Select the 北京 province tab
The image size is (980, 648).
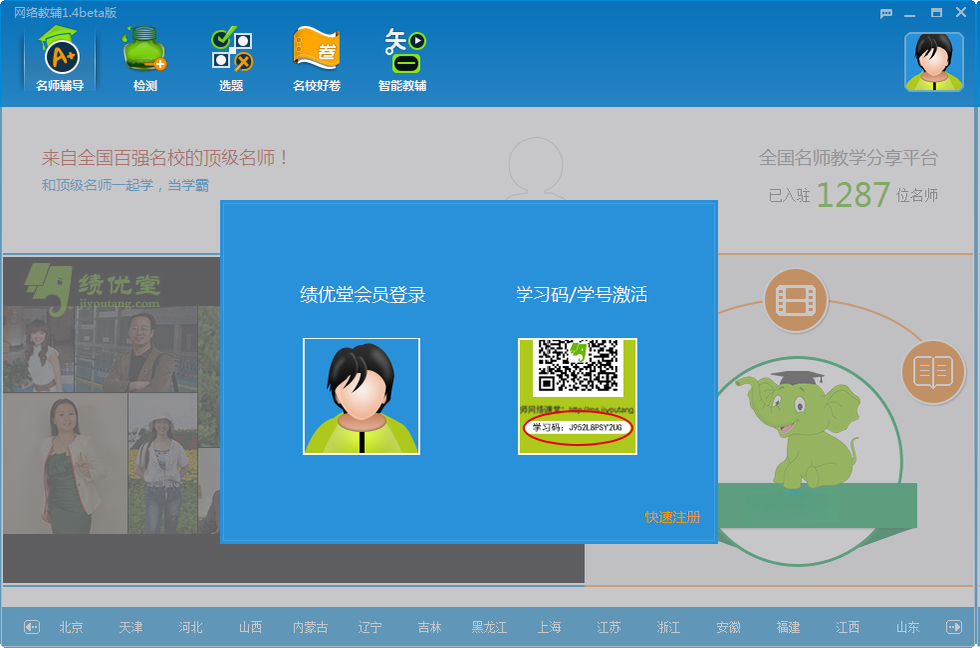71,627
